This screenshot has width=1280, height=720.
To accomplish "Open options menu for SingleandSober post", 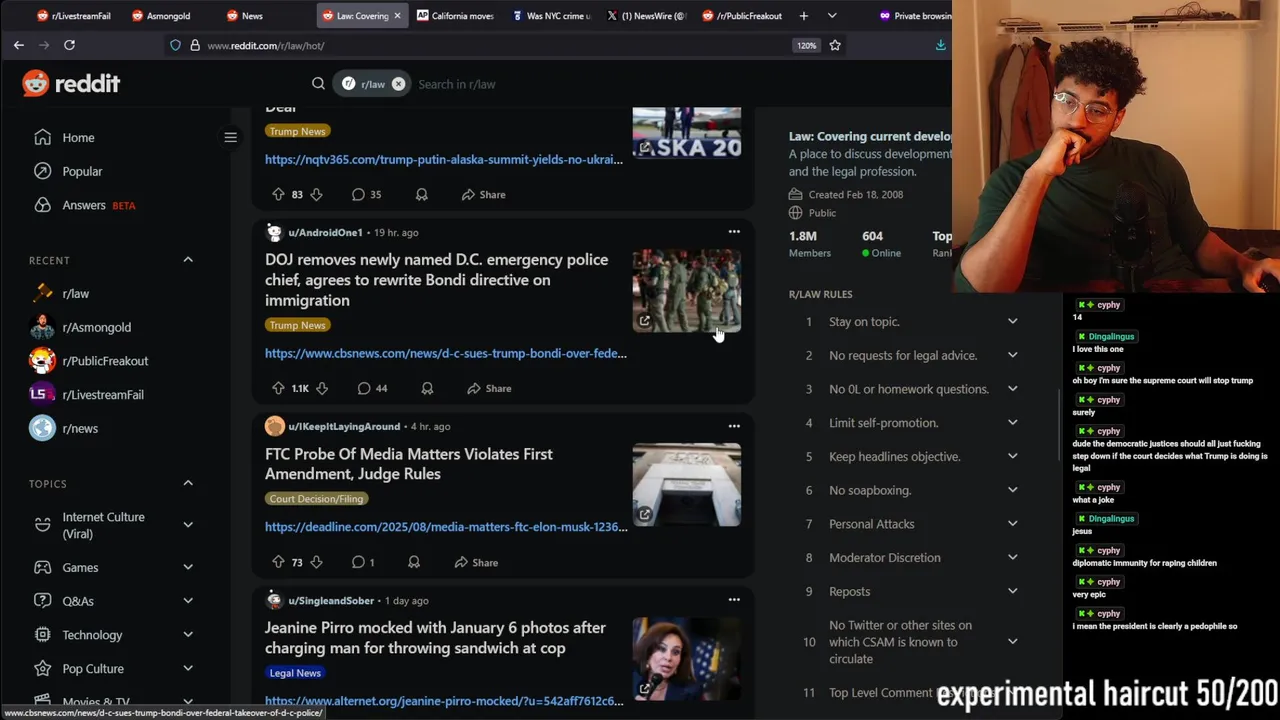I will coord(734,600).
